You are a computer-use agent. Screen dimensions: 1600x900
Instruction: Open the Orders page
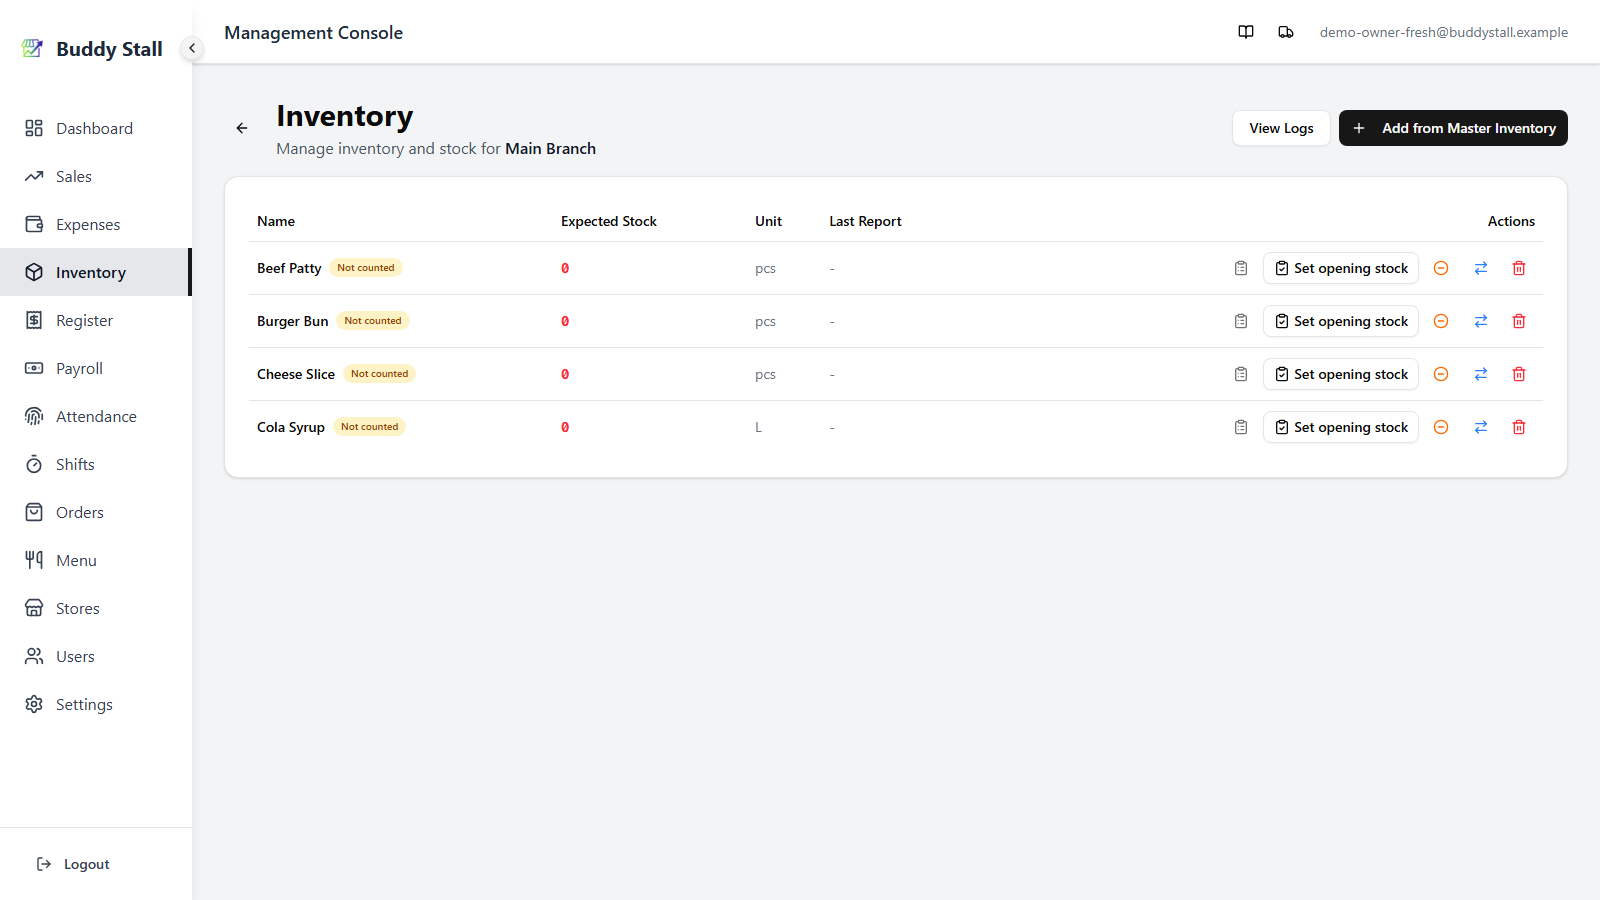click(94, 512)
